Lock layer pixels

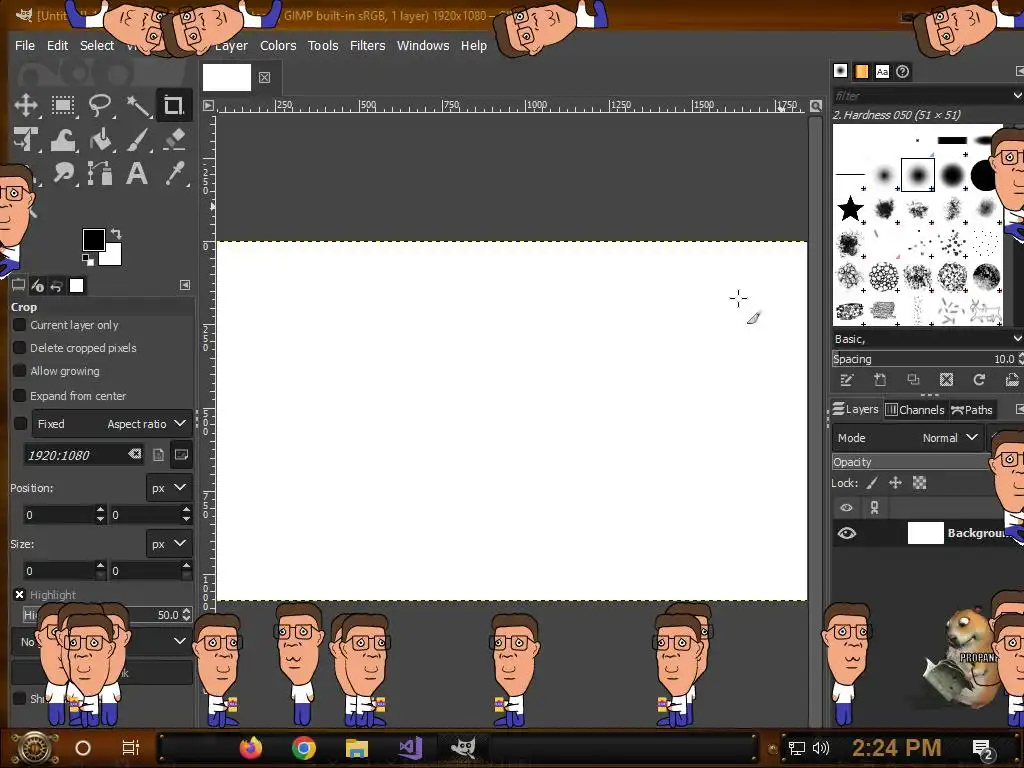coord(872,483)
